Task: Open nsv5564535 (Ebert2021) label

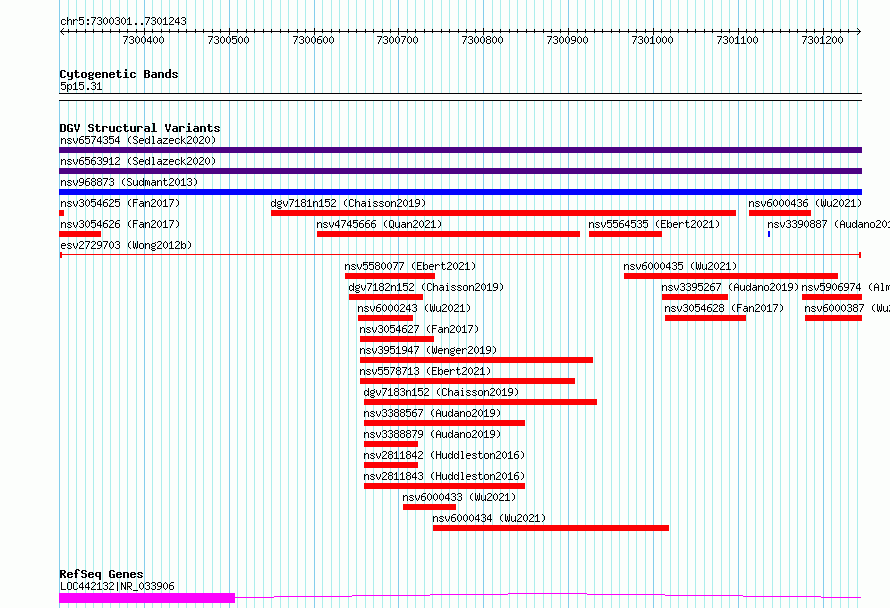Action: [x=654, y=224]
